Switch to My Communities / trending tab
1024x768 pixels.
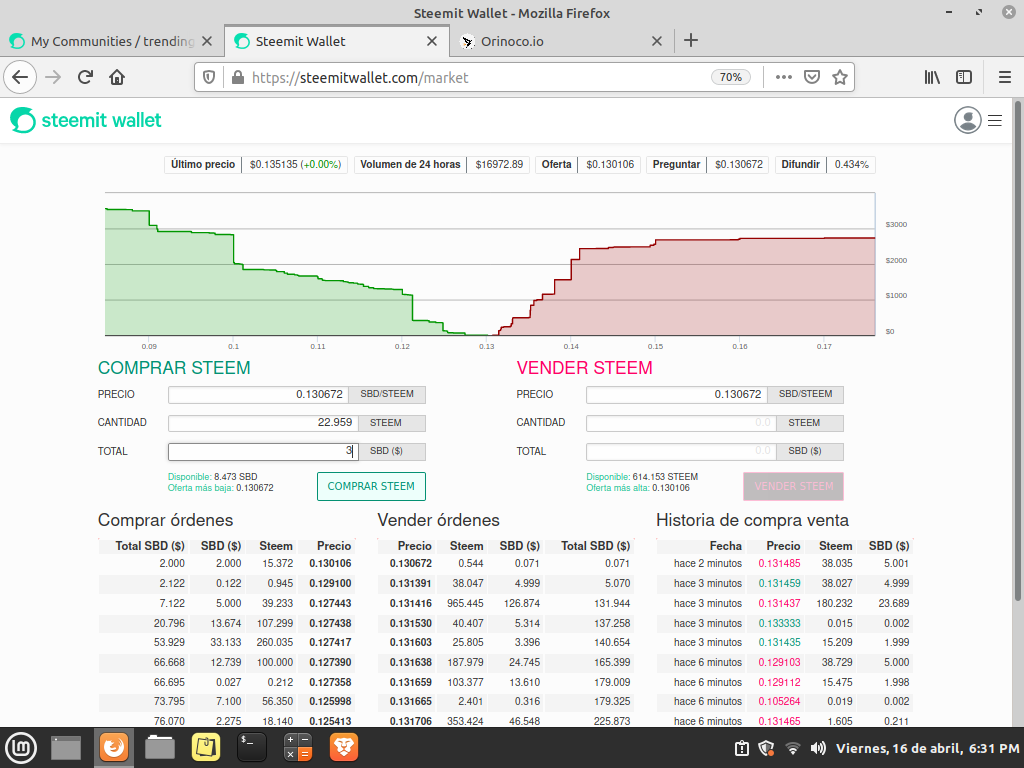tap(111, 41)
